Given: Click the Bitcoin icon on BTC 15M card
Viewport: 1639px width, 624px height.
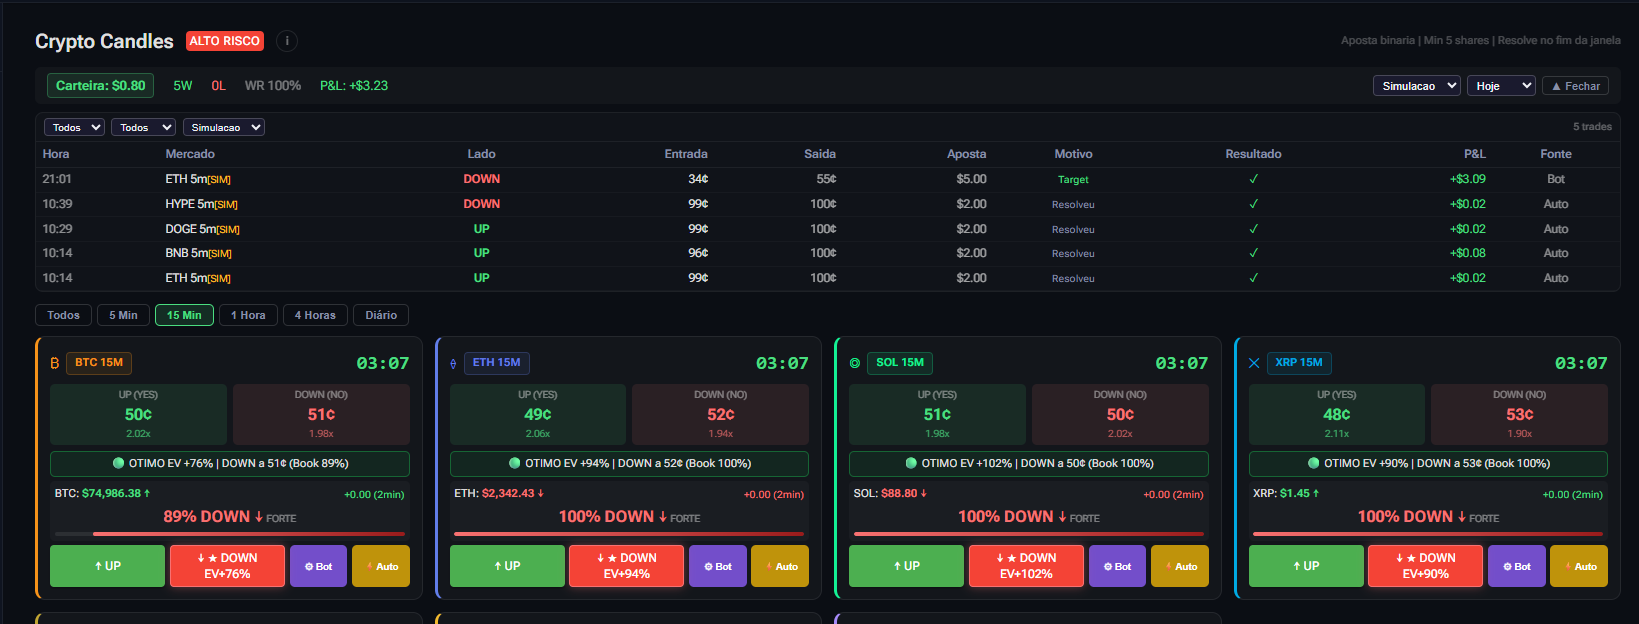Looking at the screenshot, I should [55, 363].
